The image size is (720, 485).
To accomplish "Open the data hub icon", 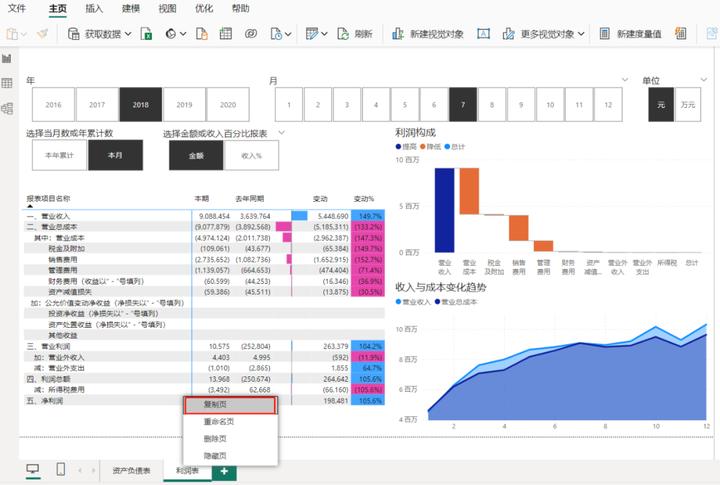I will (170, 34).
